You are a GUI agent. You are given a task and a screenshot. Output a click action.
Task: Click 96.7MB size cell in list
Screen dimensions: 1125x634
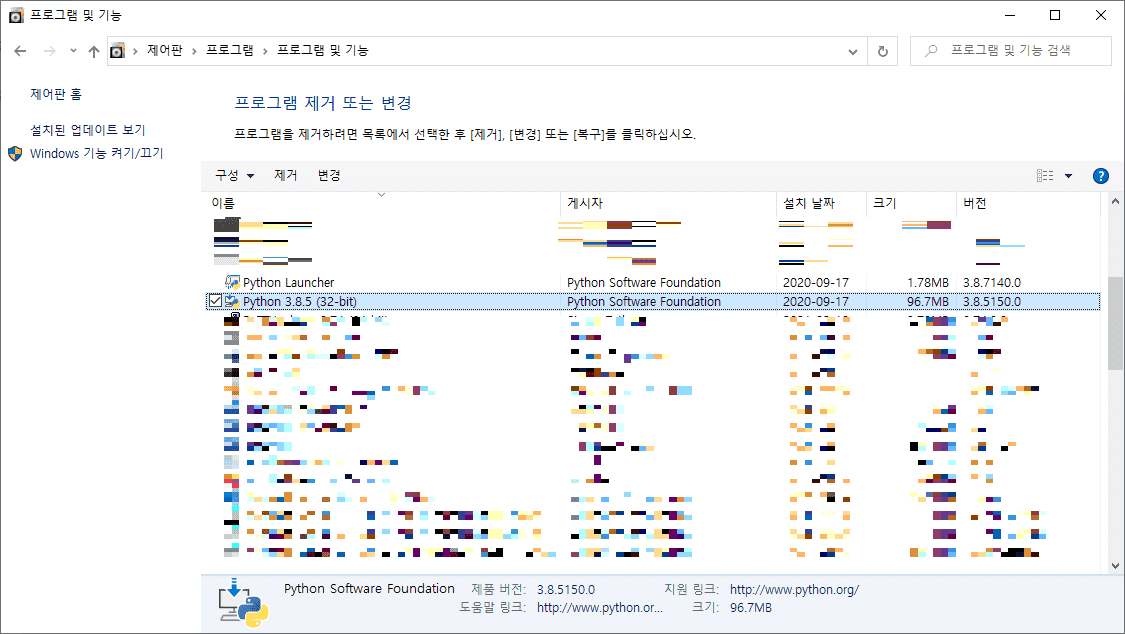click(x=928, y=301)
